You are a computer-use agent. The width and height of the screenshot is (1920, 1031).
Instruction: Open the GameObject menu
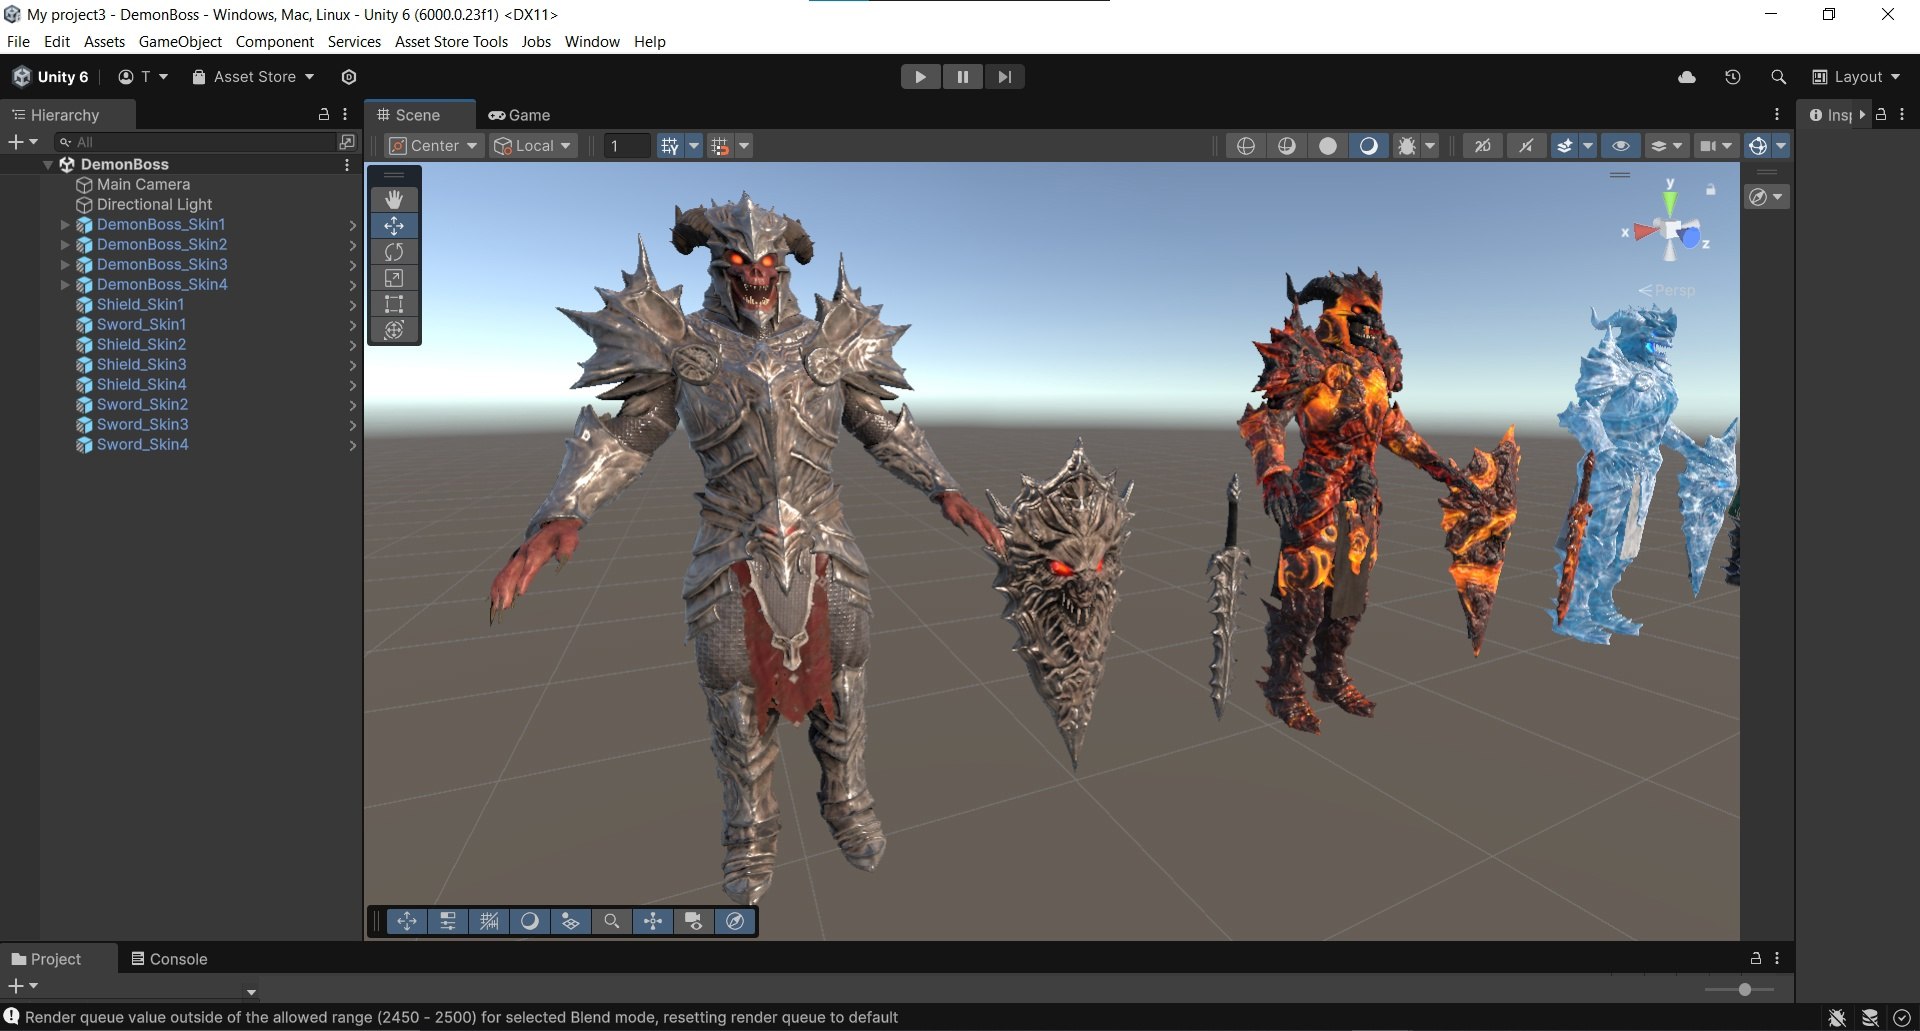click(180, 42)
